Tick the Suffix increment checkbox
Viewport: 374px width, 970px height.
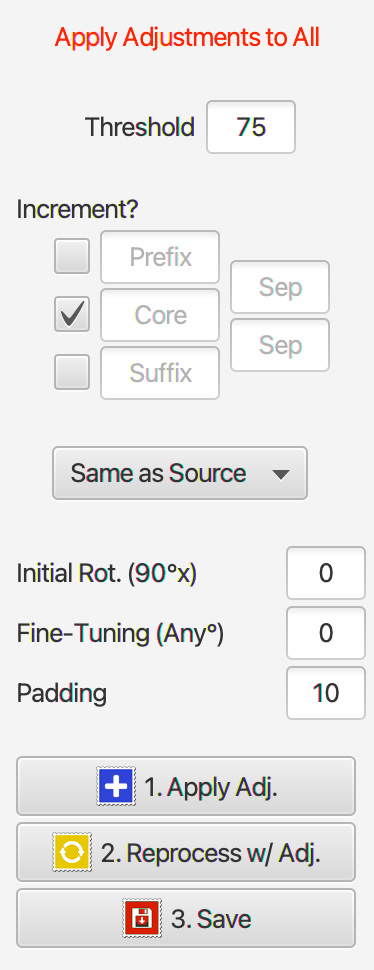point(72,372)
